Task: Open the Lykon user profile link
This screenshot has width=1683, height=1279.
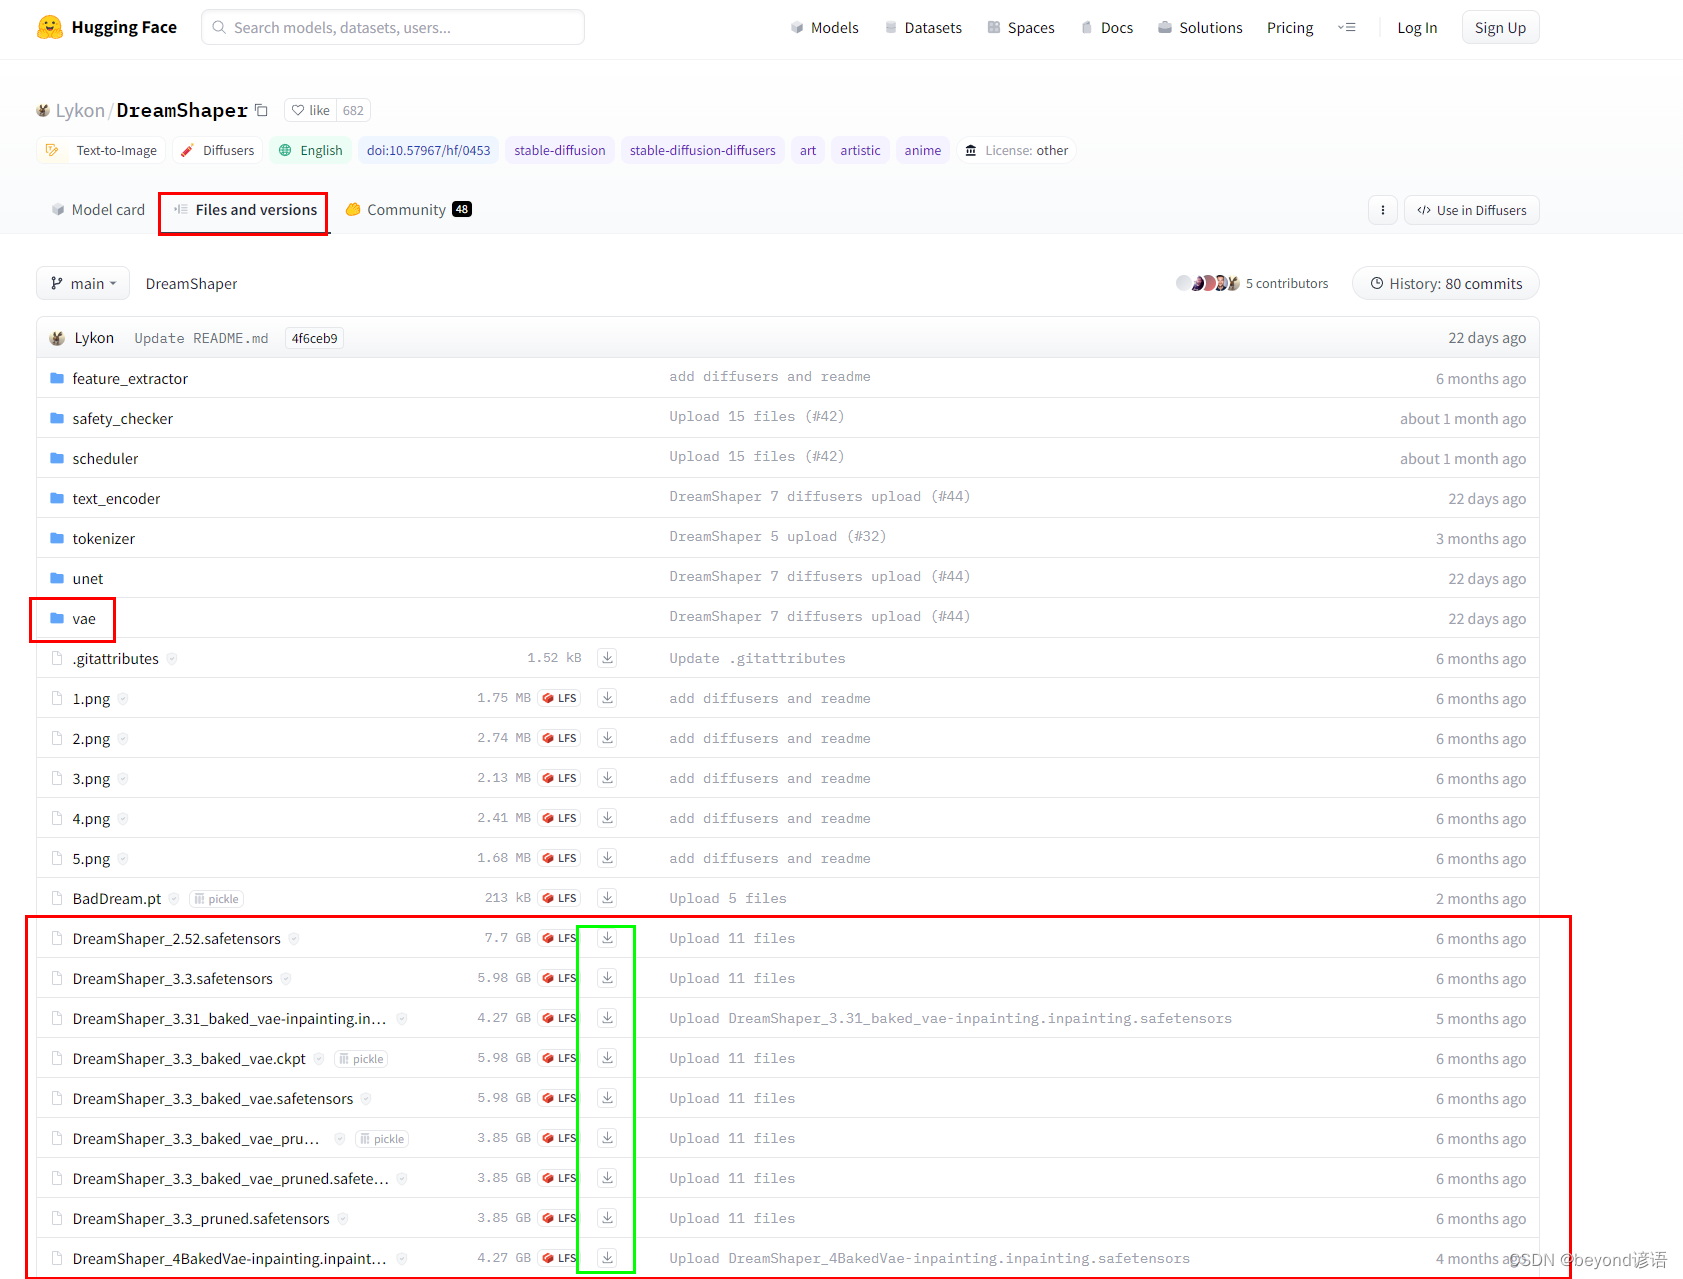Action: pos(80,110)
